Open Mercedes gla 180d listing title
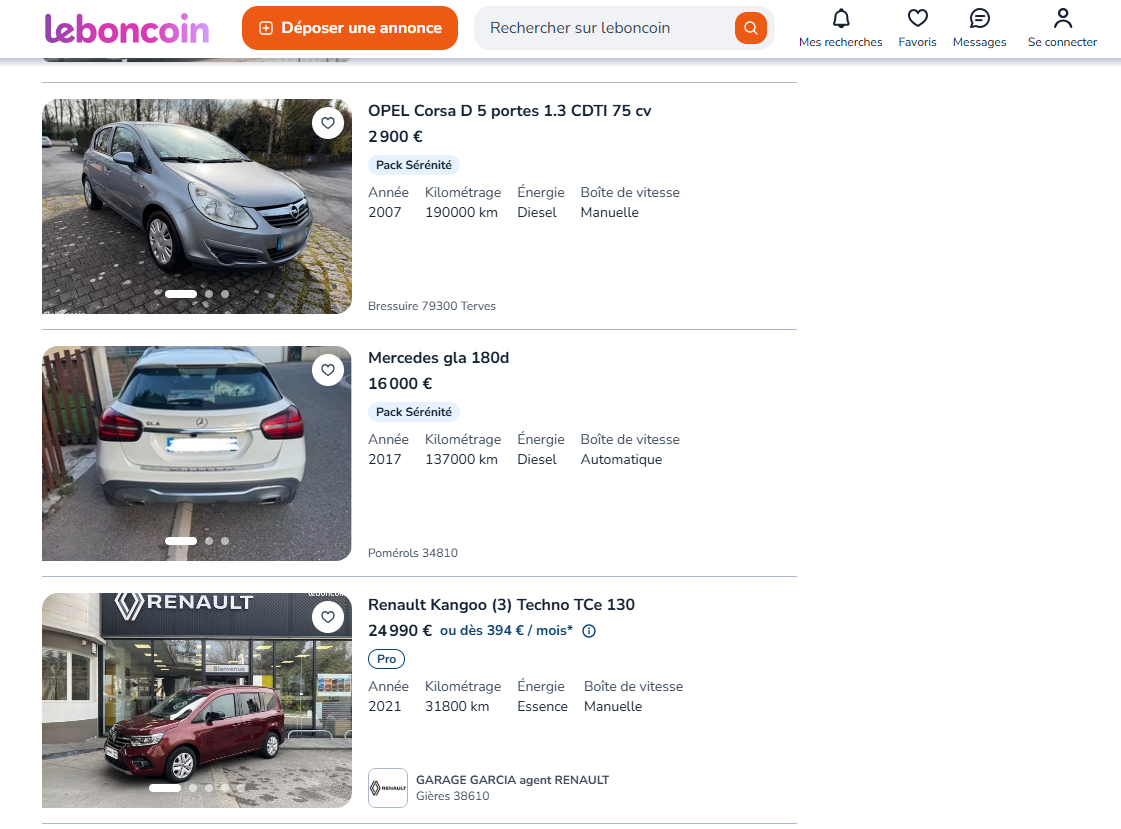1121x829 pixels. click(438, 358)
